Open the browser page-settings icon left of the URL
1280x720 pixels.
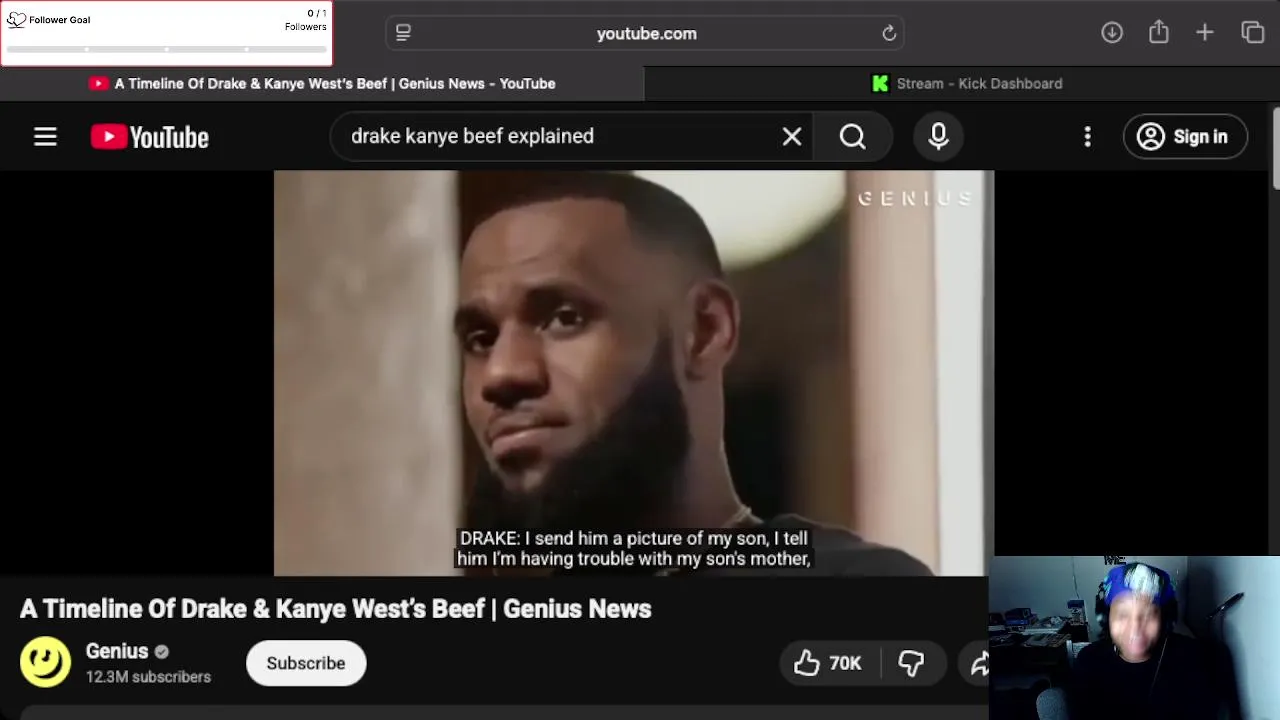tap(403, 33)
